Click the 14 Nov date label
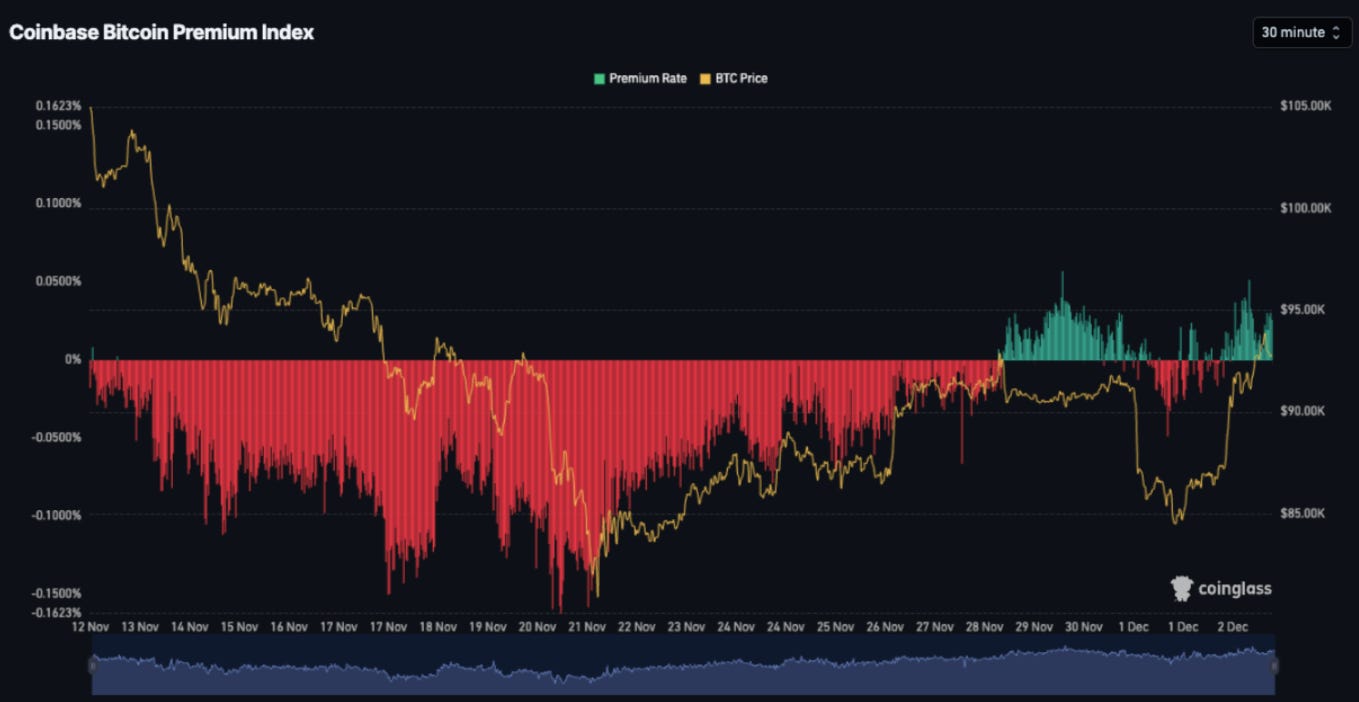This screenshot has width=1359, height=702. [189, 627]
